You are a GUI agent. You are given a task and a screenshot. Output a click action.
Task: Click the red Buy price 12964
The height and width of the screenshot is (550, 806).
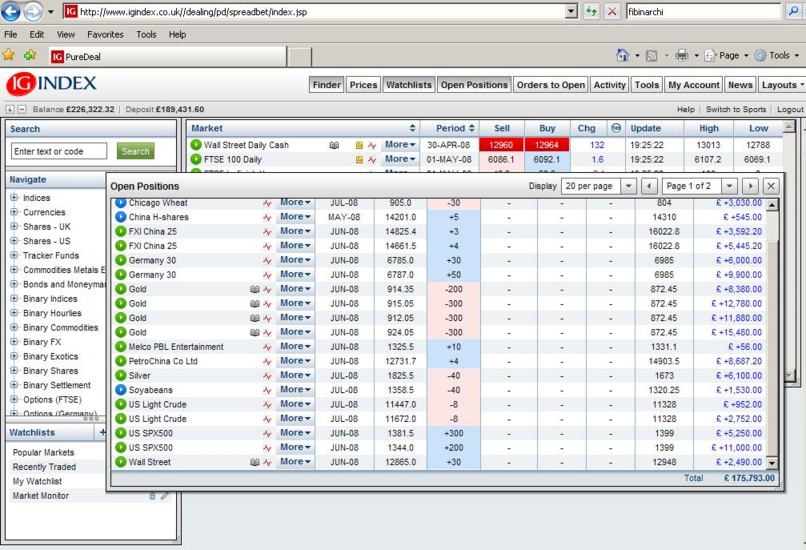(546, 145)
